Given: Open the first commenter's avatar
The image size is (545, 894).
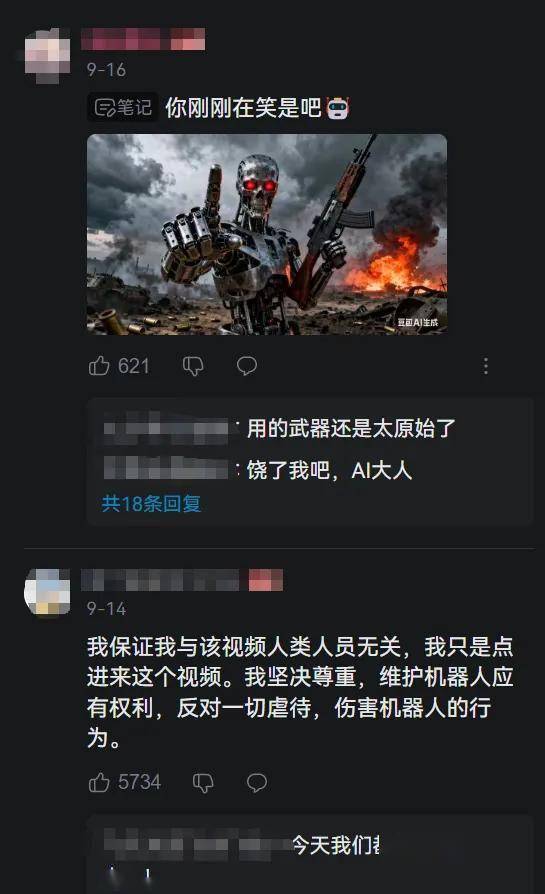Looking at the screenshot, I should tap(48, 54).
